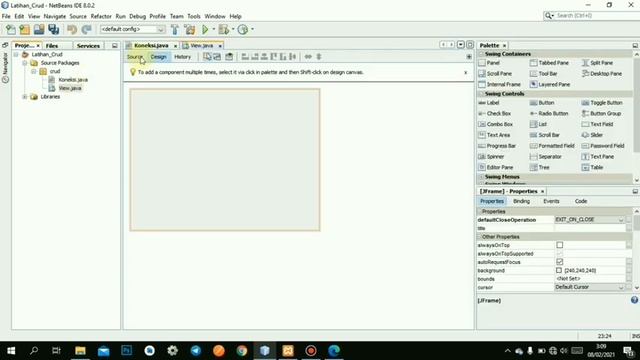This screenshot has height=360, width=640.
Task: Collapse the Swing Containers palette section
Action: tap(481, 54)
